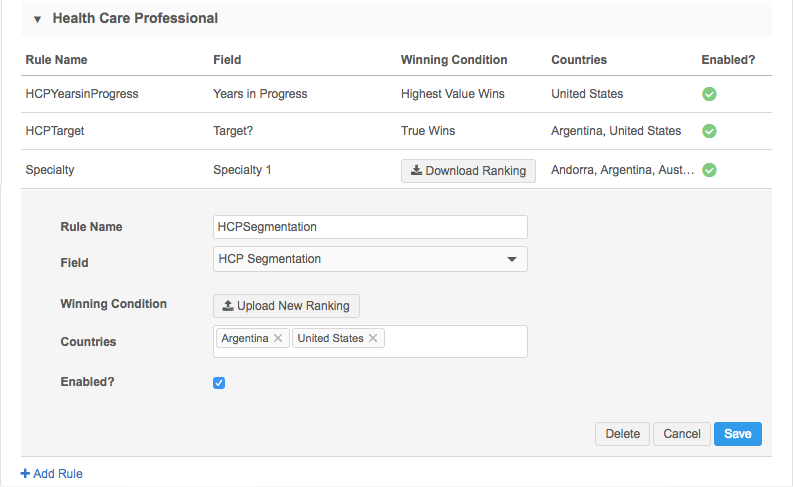
Task: Click green enabled checkmark for HCPYearsinProgress
Action: pos(709,94)
